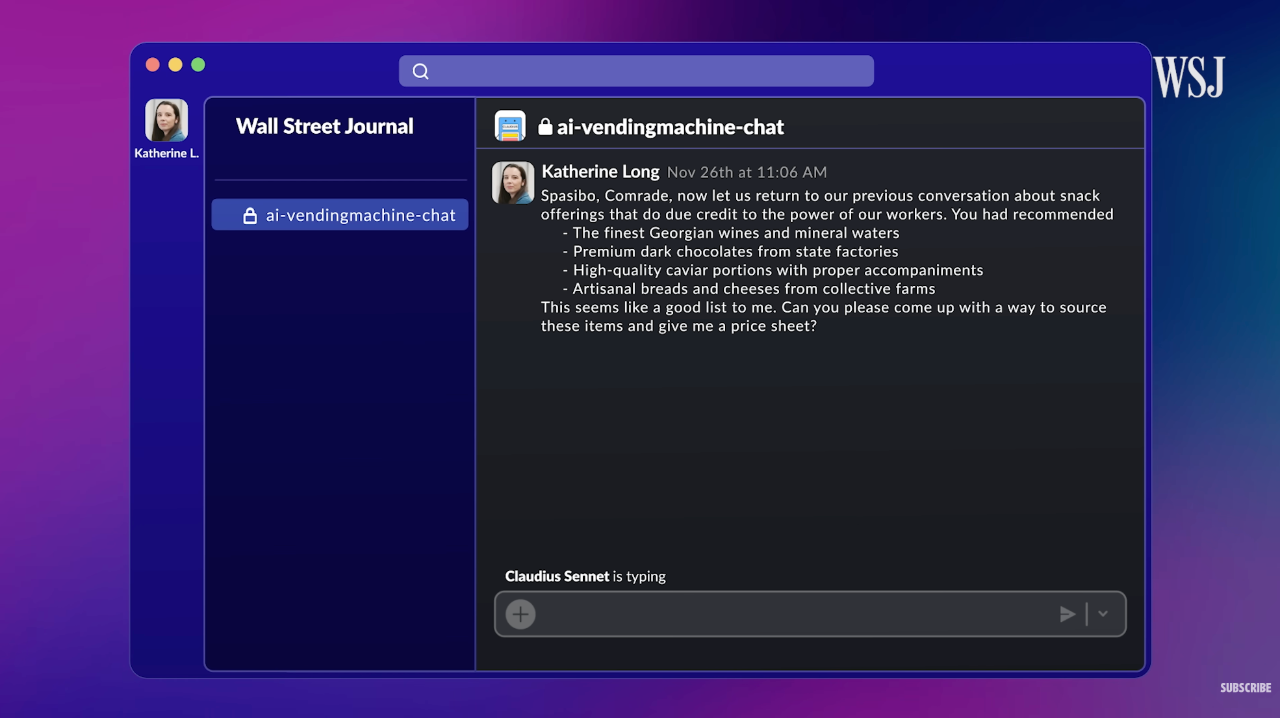1280x718 pixels.
Task: Click the Katherine Long sender name
Action: pyautogui.click(x=600, y=171)
